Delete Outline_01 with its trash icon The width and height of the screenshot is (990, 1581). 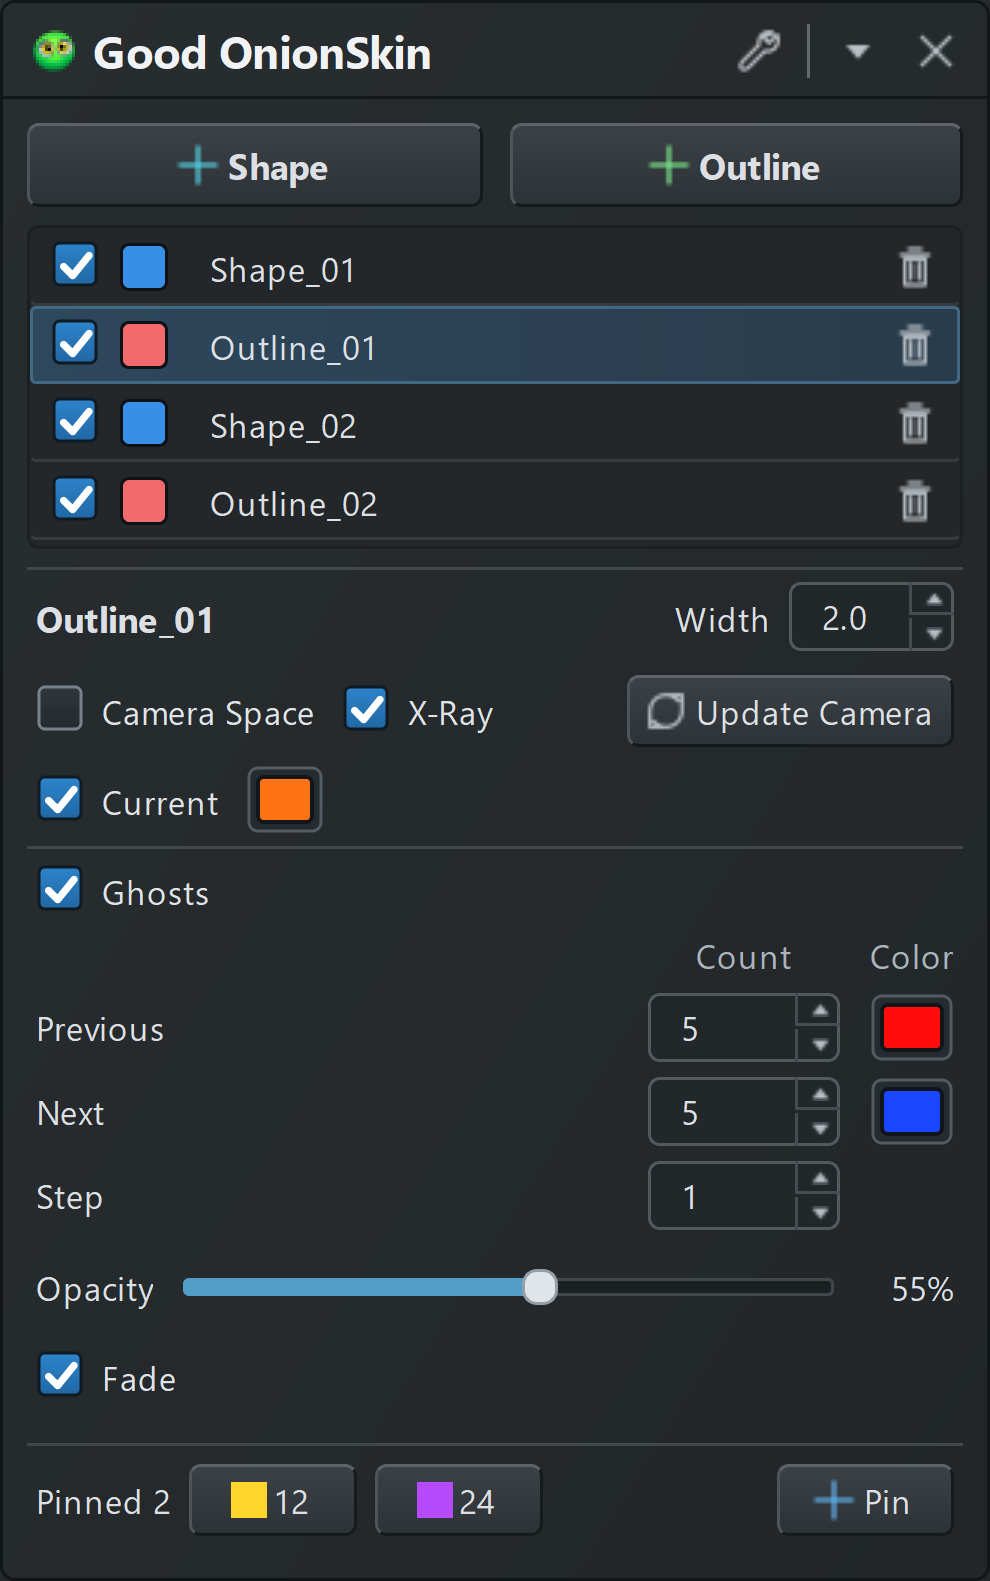pos(915,345)
